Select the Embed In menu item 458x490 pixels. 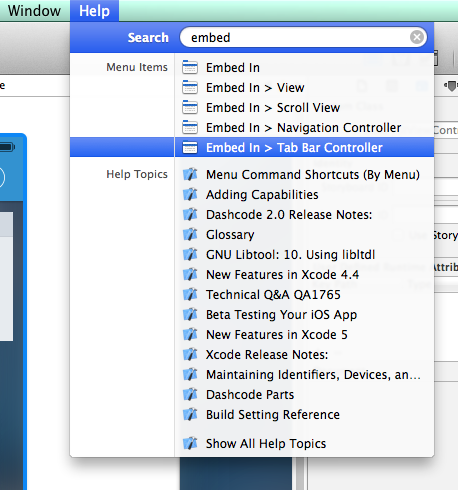304,68
